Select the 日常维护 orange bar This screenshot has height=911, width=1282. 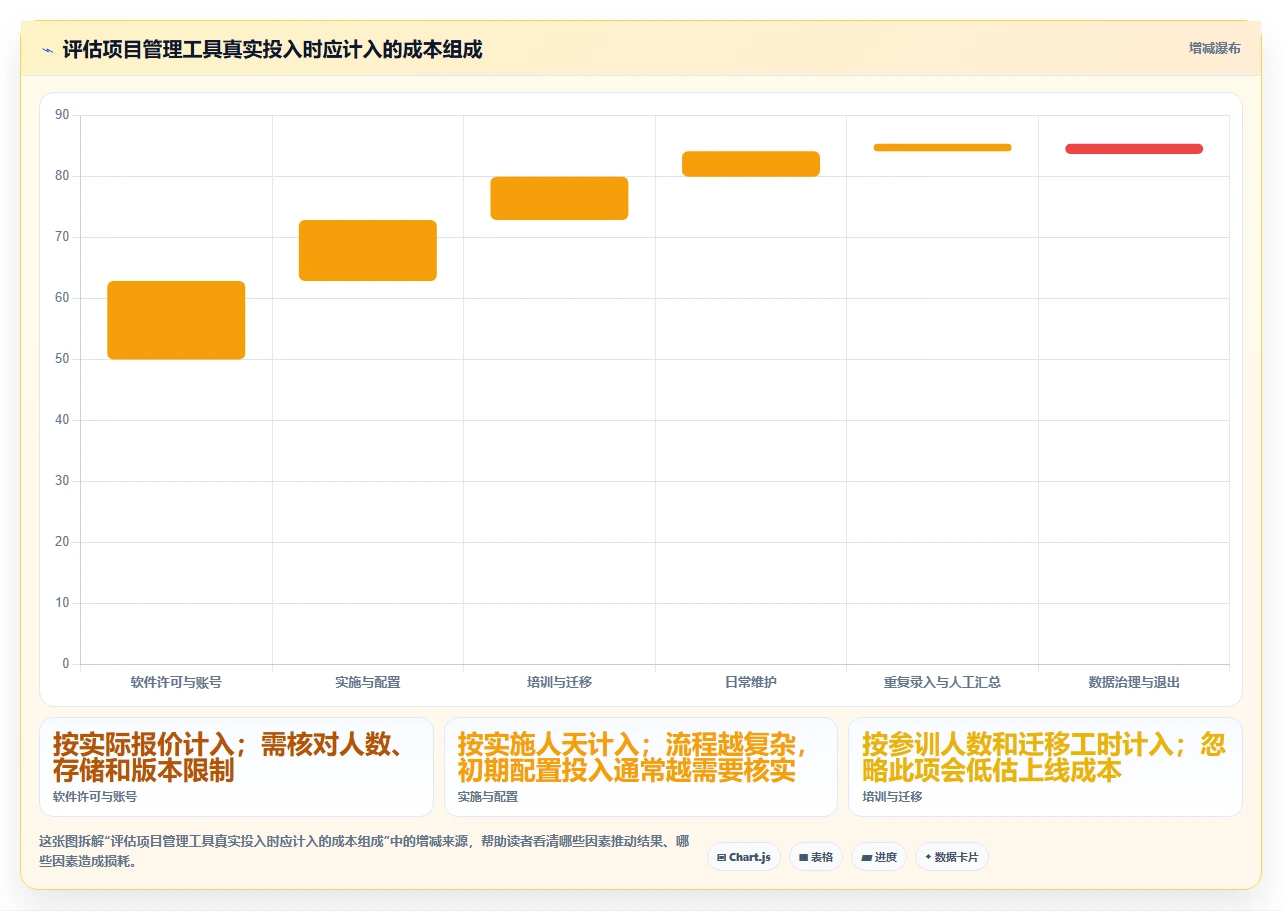point(751,164)
